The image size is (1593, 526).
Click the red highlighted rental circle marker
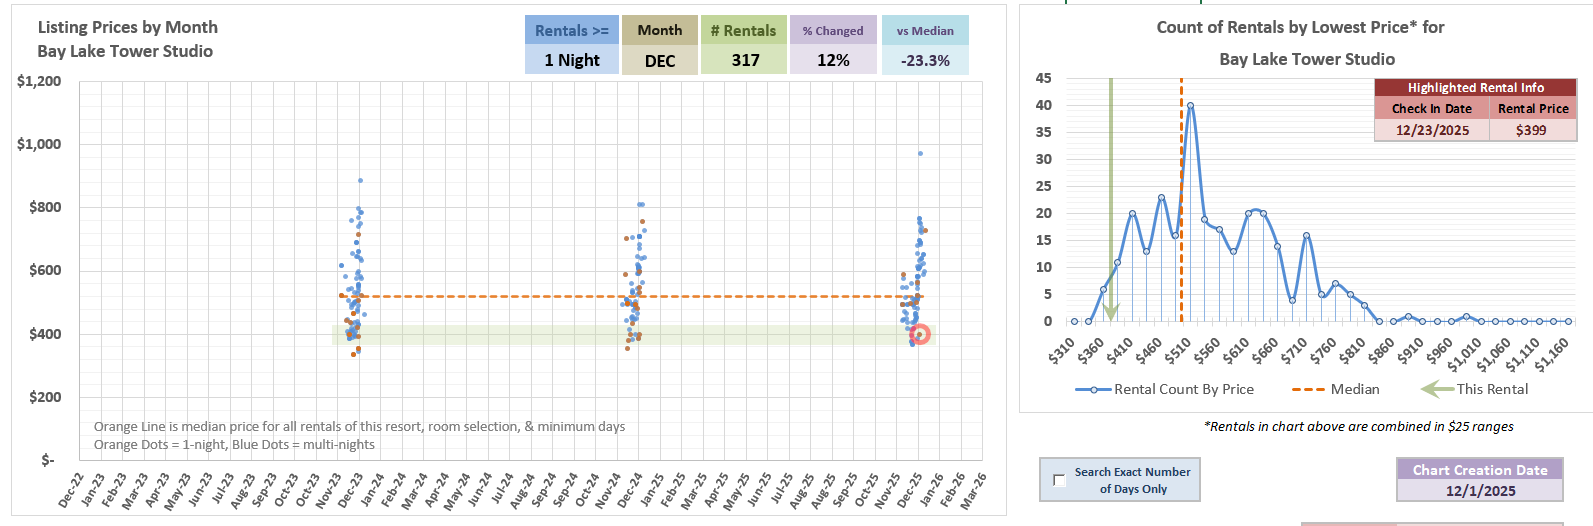tap(920, 335)
